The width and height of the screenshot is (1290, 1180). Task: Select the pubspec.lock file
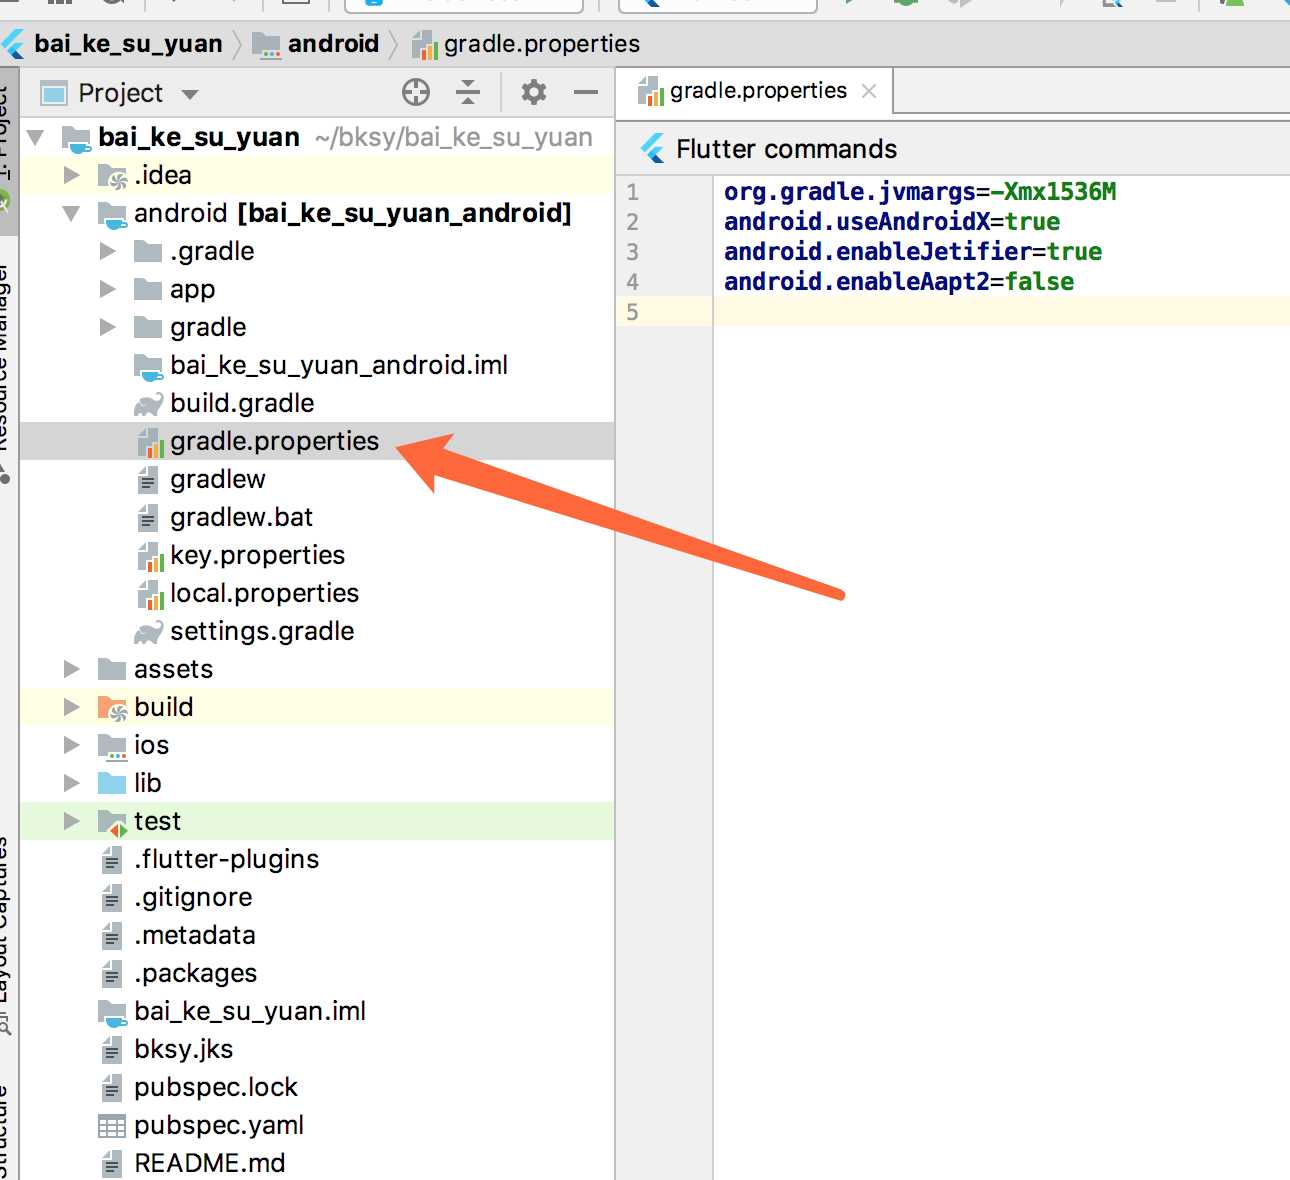coord(216,1087)
